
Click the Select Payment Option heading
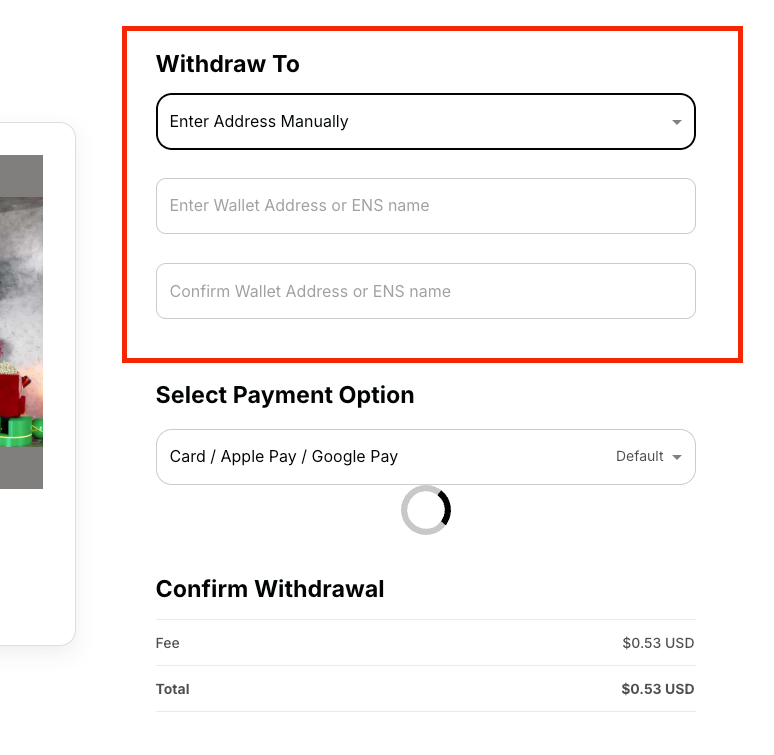(285, 395)
